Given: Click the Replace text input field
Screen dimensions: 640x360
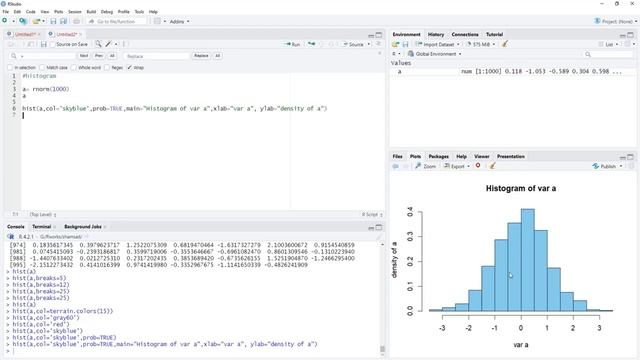Looking at the screenshot, I should [x=157, y=56].
